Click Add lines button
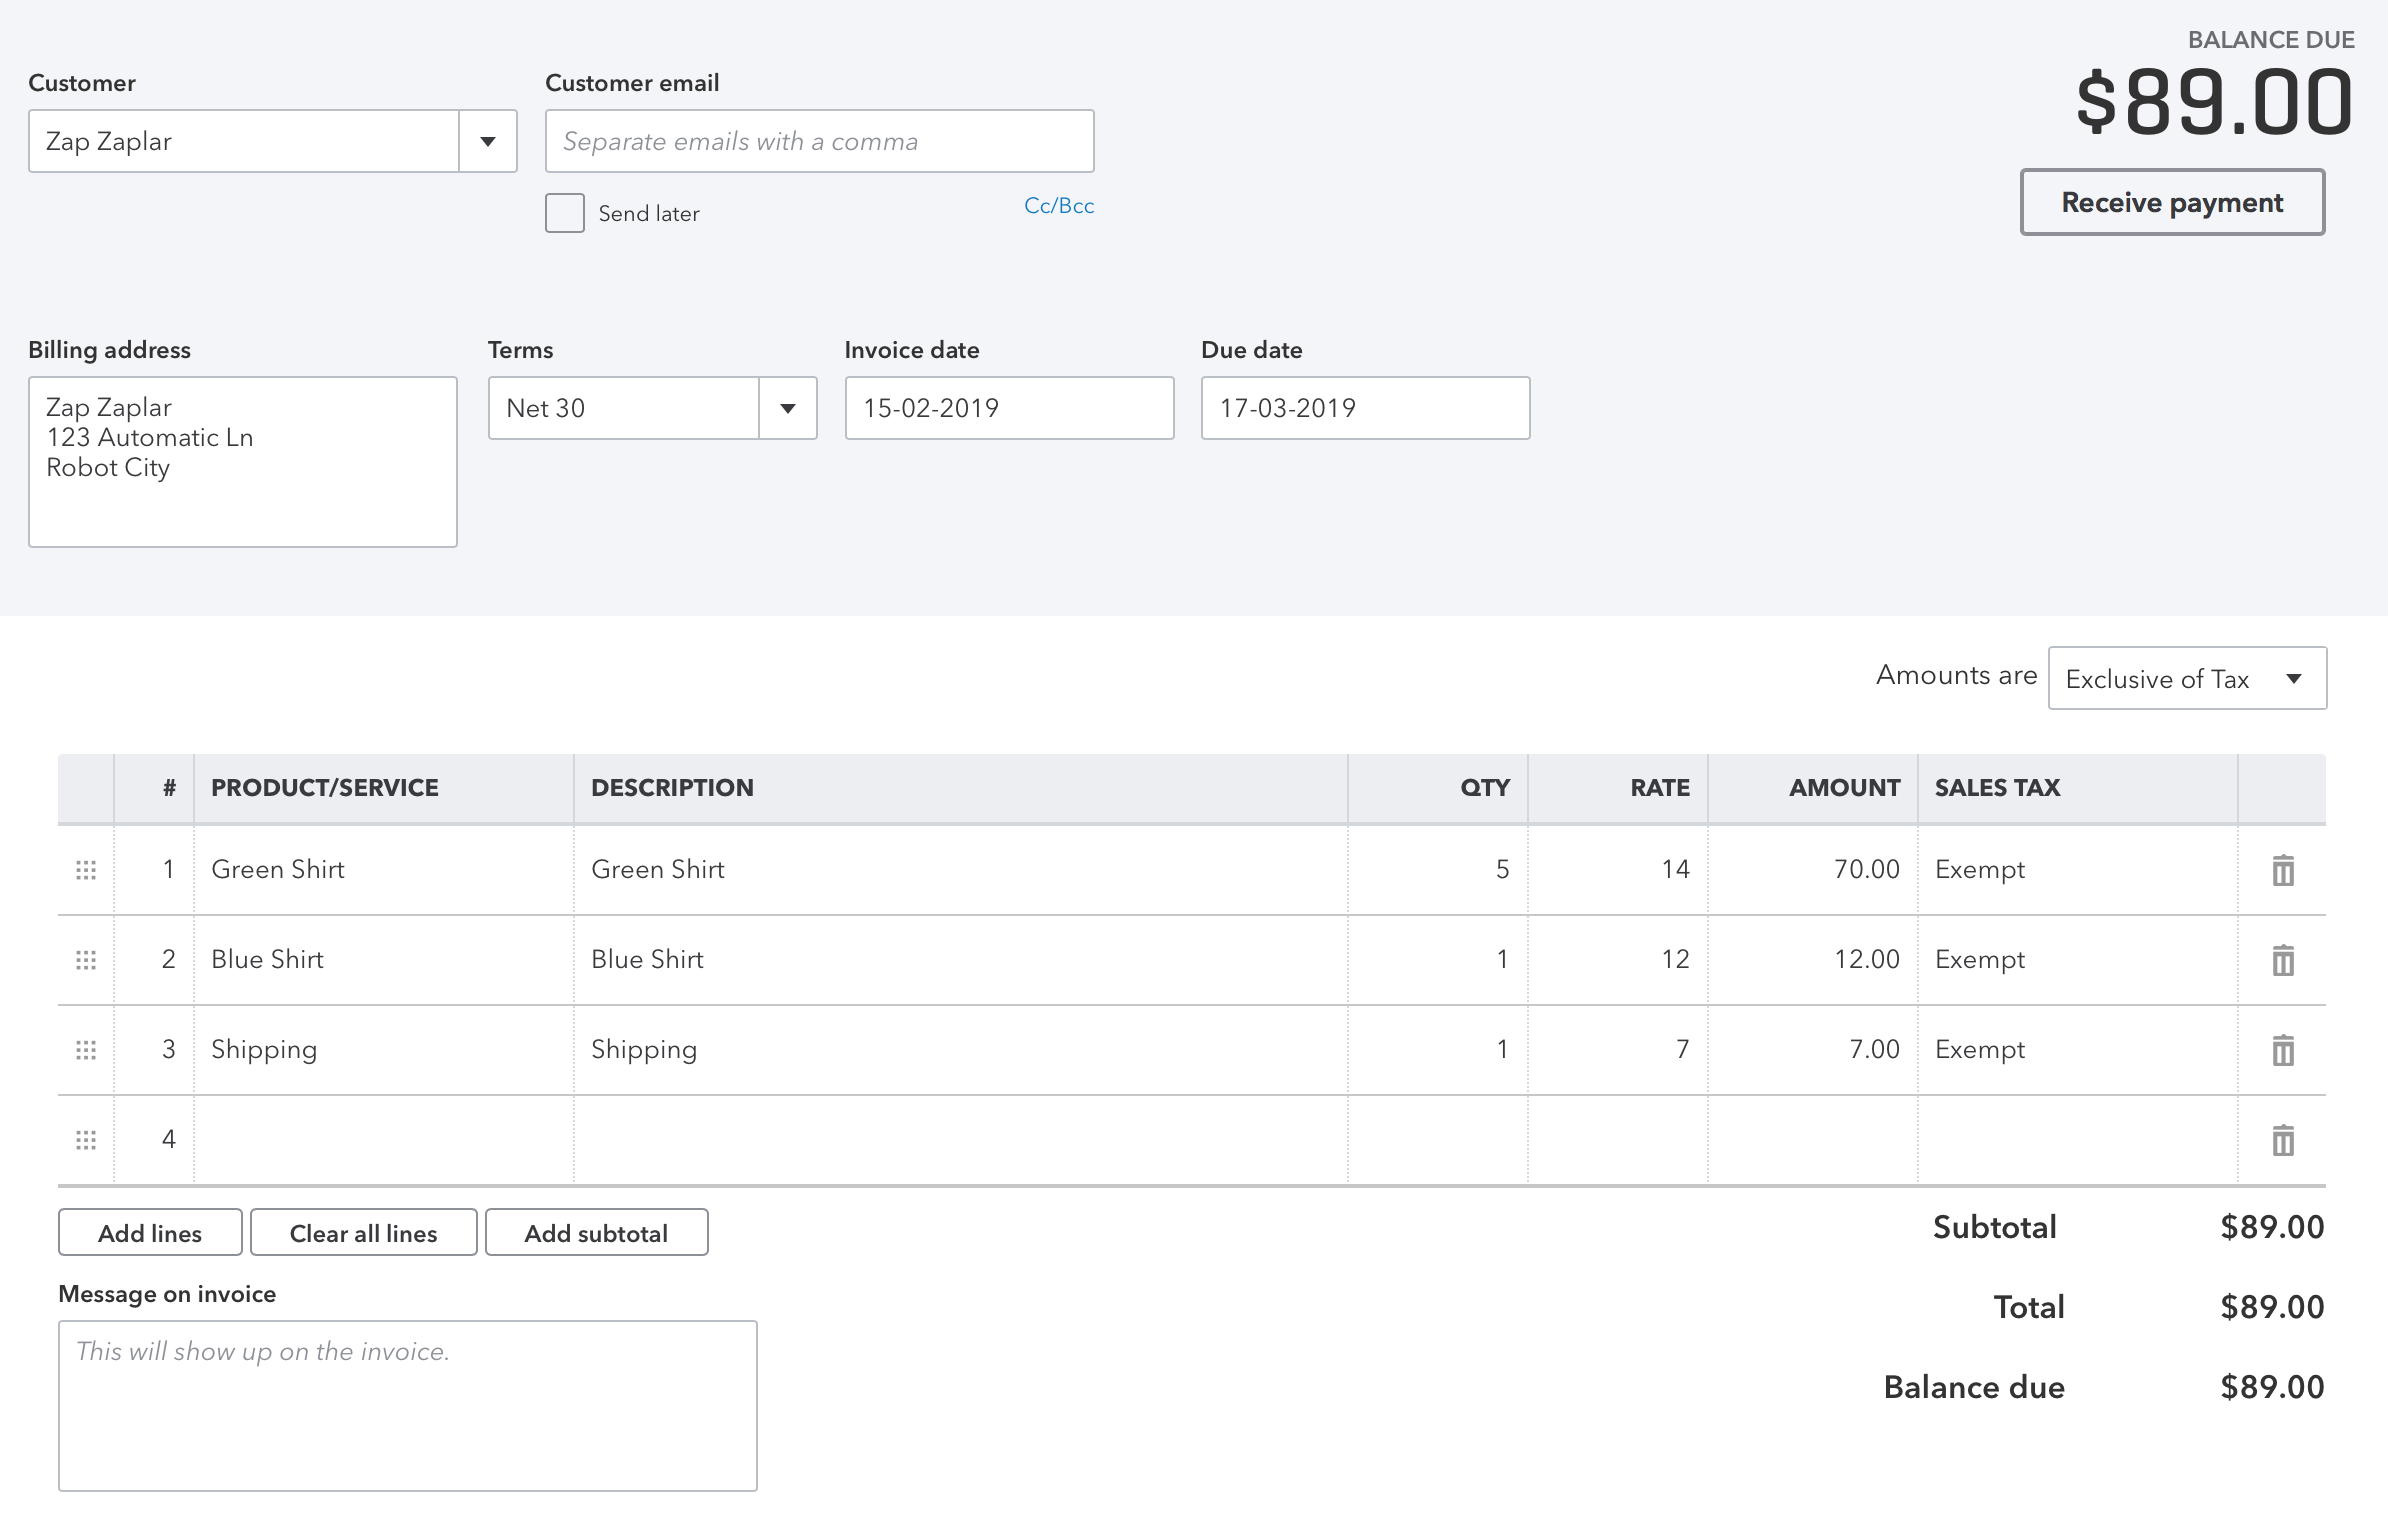This screenshot has width=2388, height=1524. pyautogui.click(x=150, y=1233)
